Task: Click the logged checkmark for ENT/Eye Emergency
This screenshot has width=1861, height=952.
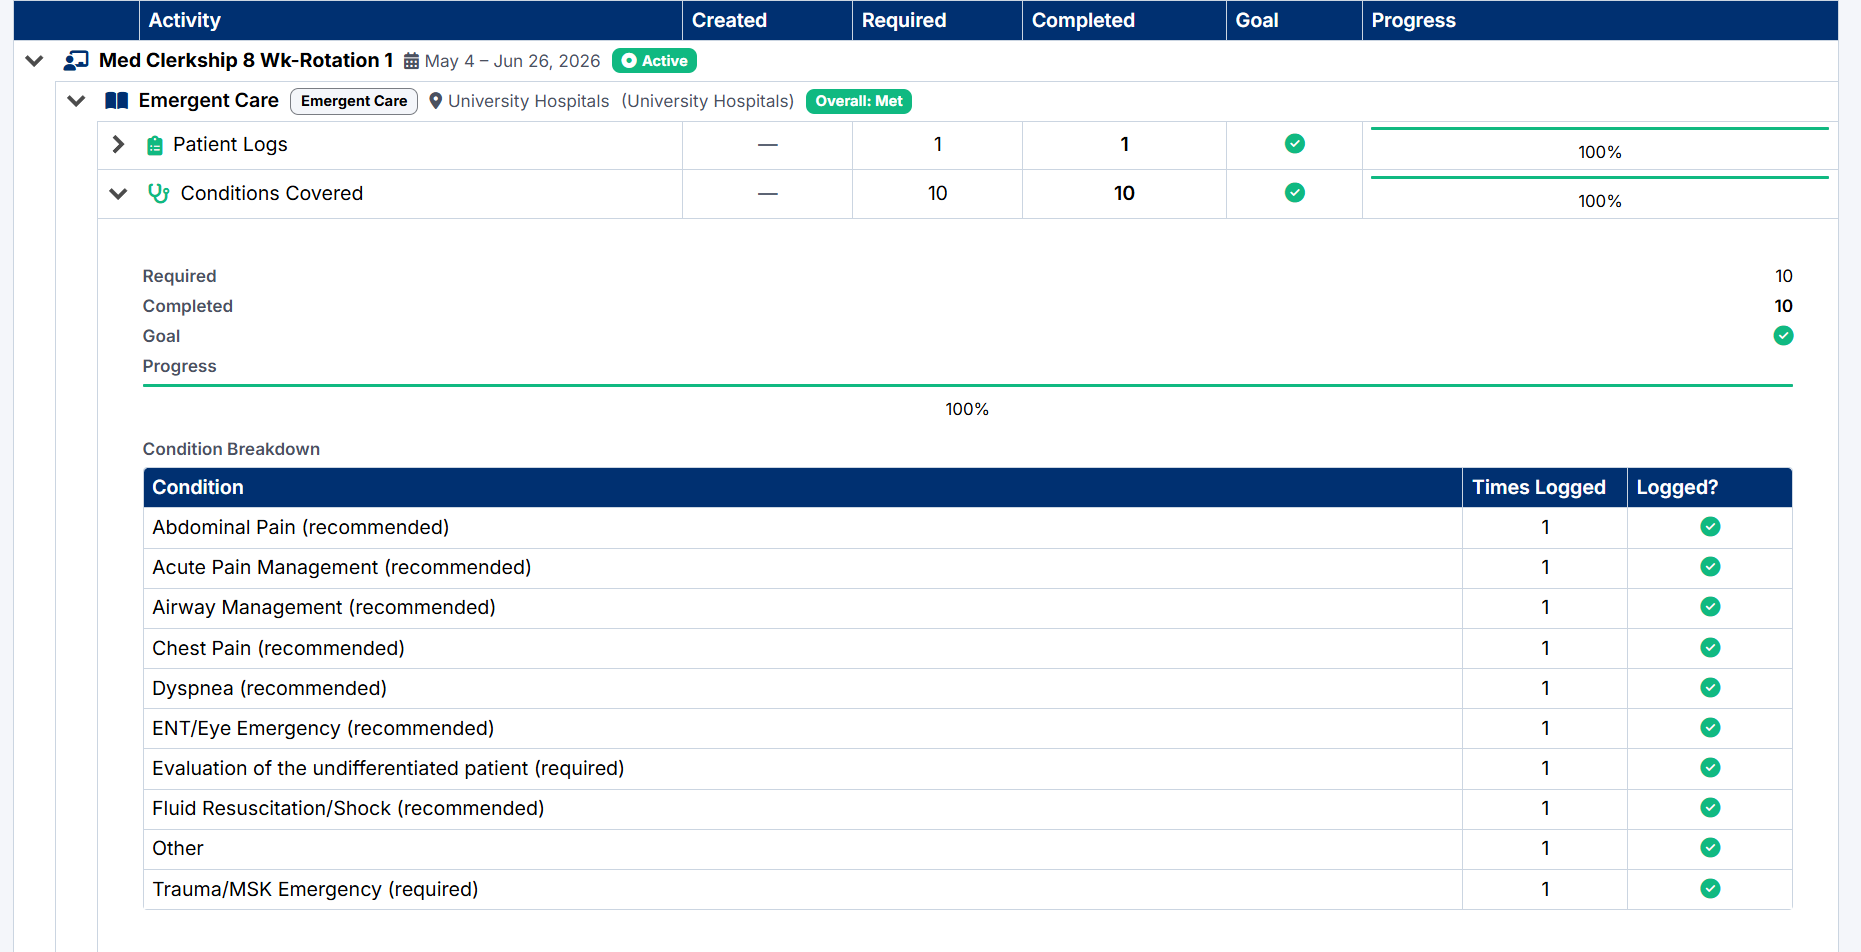Action: [1710, 728]
